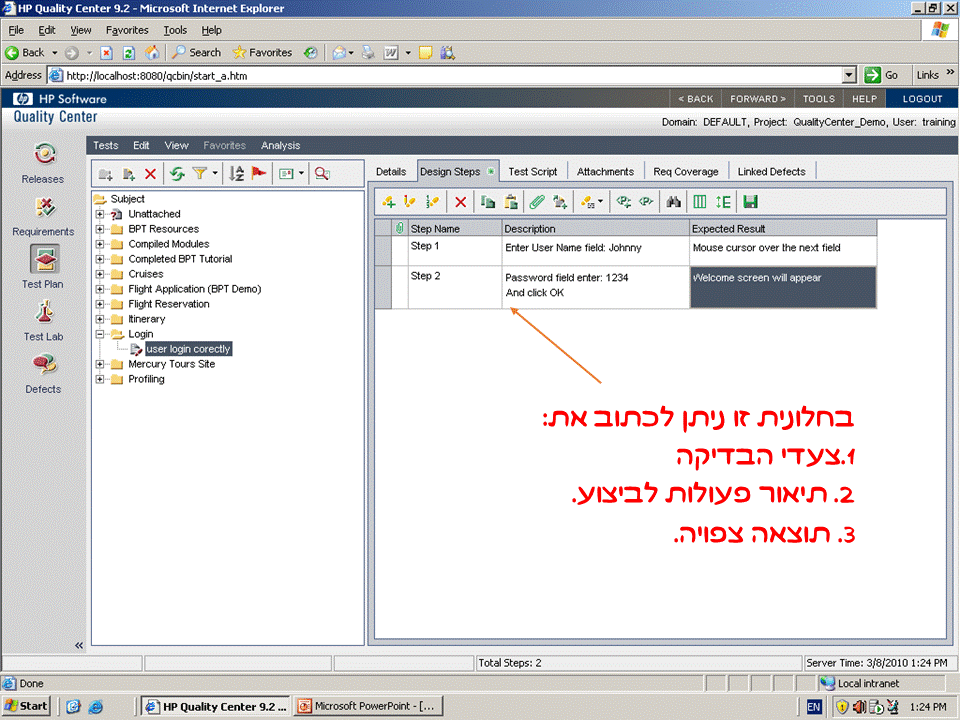Switch to Microsoft PowerPoint taskbar button
960x720 pixels.
pyautogui.click(x=367, y=706)
